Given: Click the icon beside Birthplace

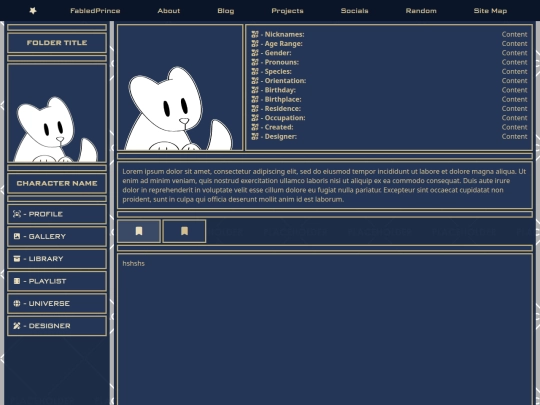Looking at the screenshot, I should tap(255, 100).
